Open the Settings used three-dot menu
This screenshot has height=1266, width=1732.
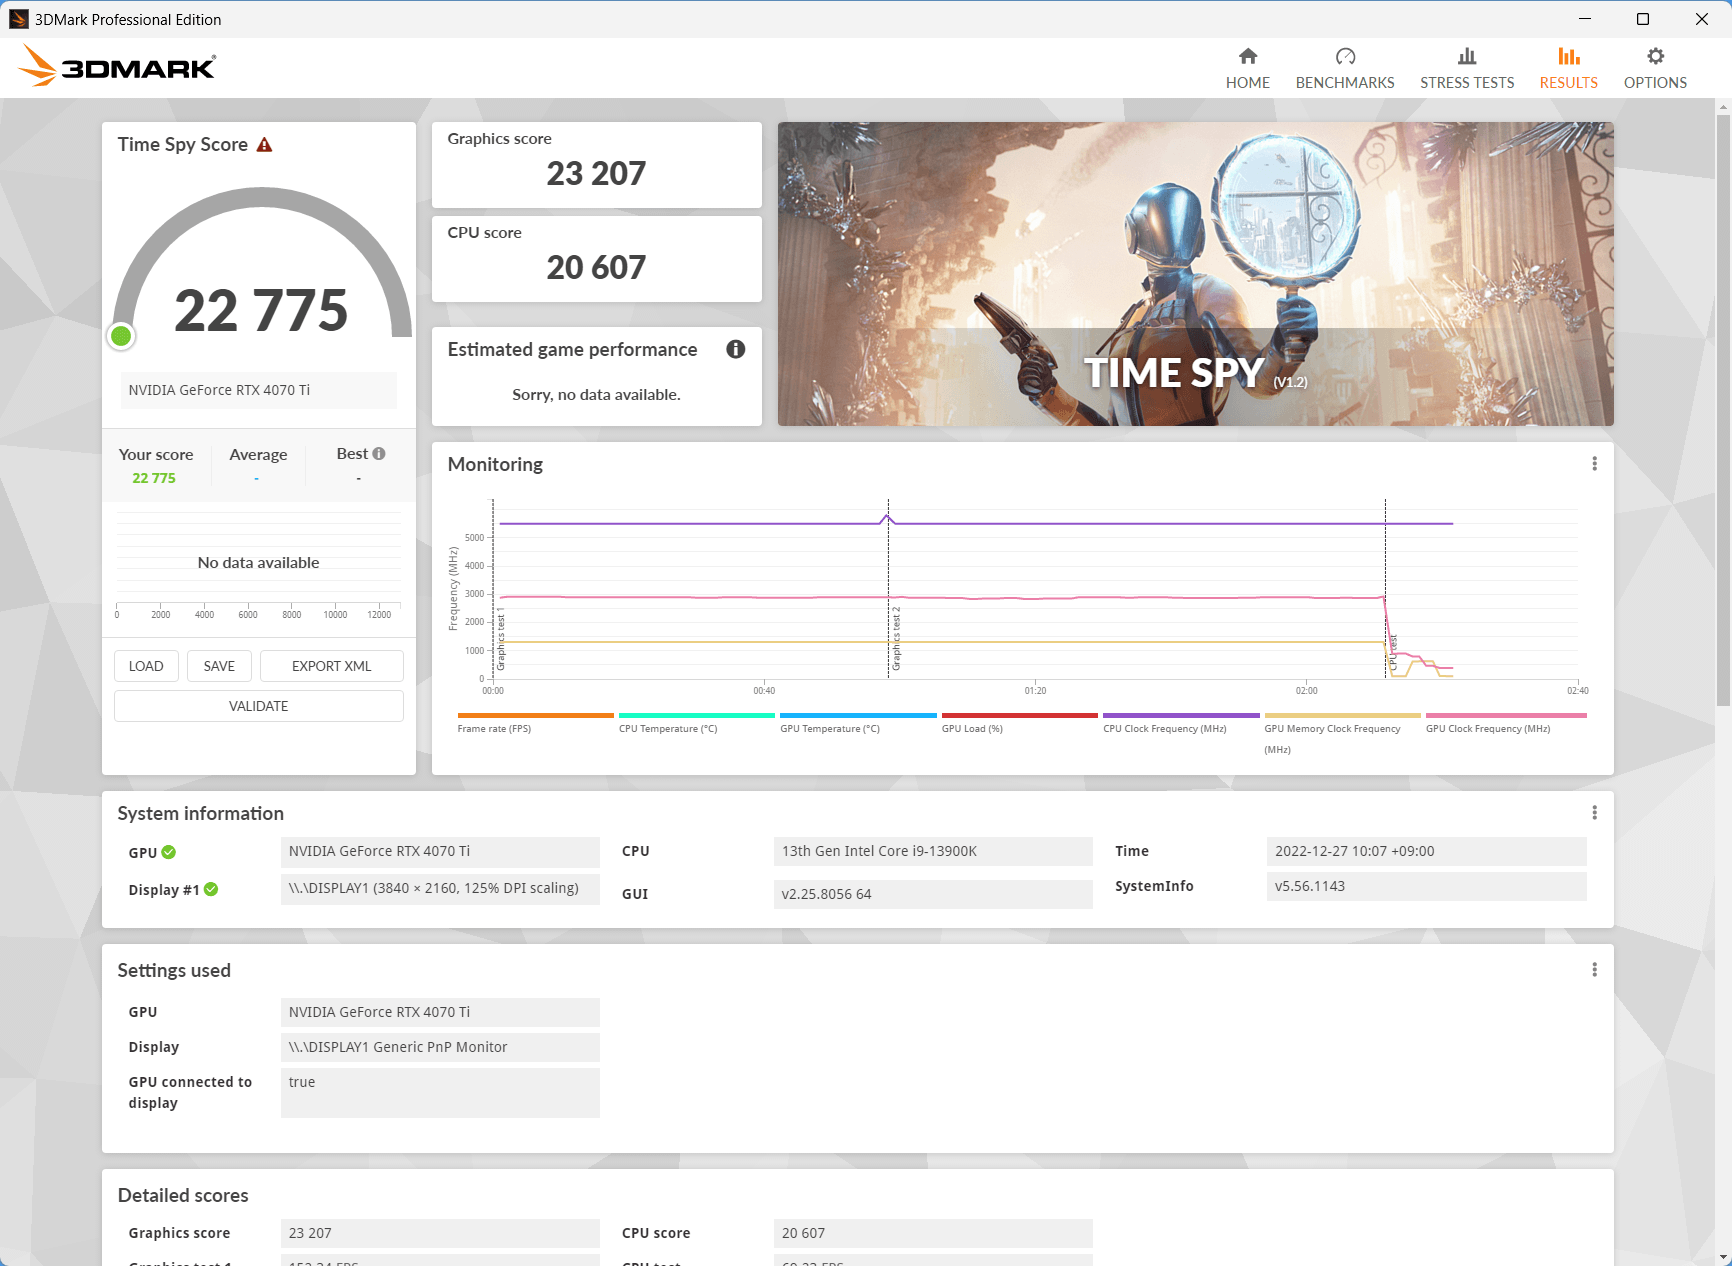(x=1594, y=970)
